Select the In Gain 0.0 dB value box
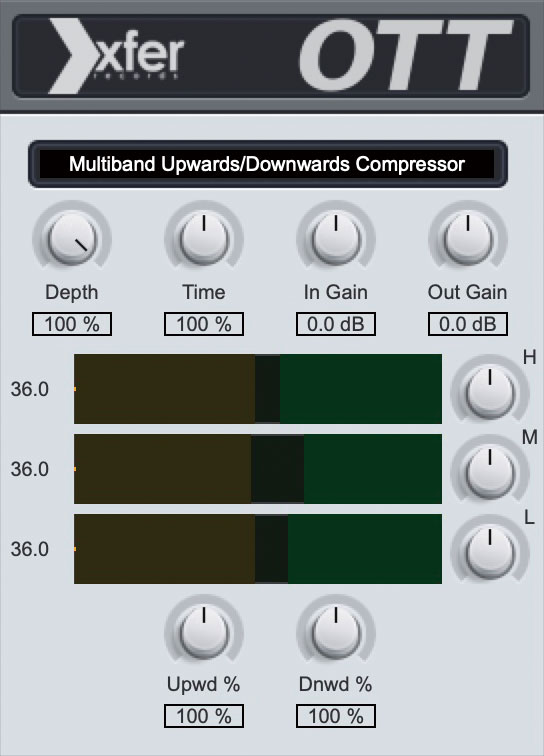 point(336,324)
